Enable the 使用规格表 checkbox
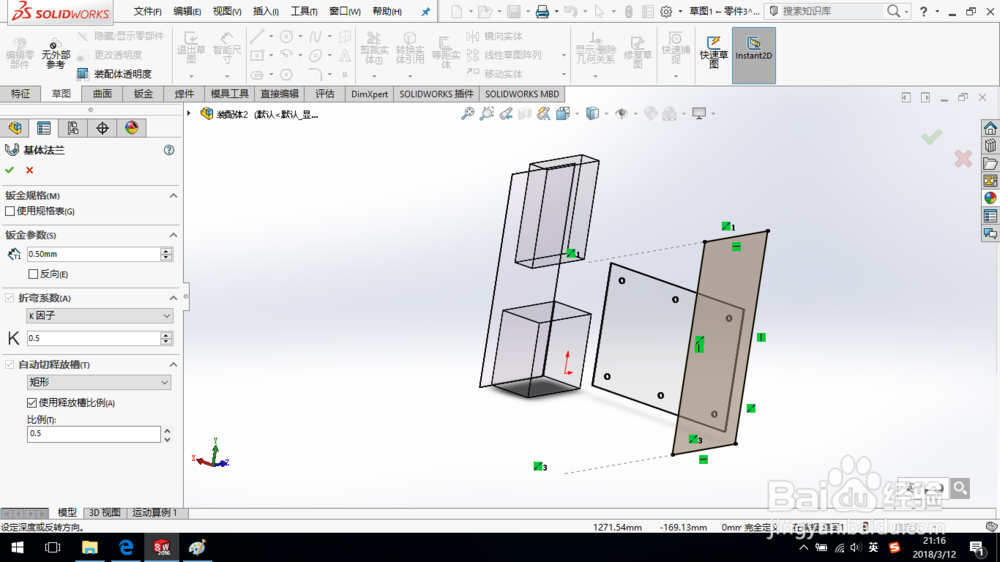 tap(10, 211)
